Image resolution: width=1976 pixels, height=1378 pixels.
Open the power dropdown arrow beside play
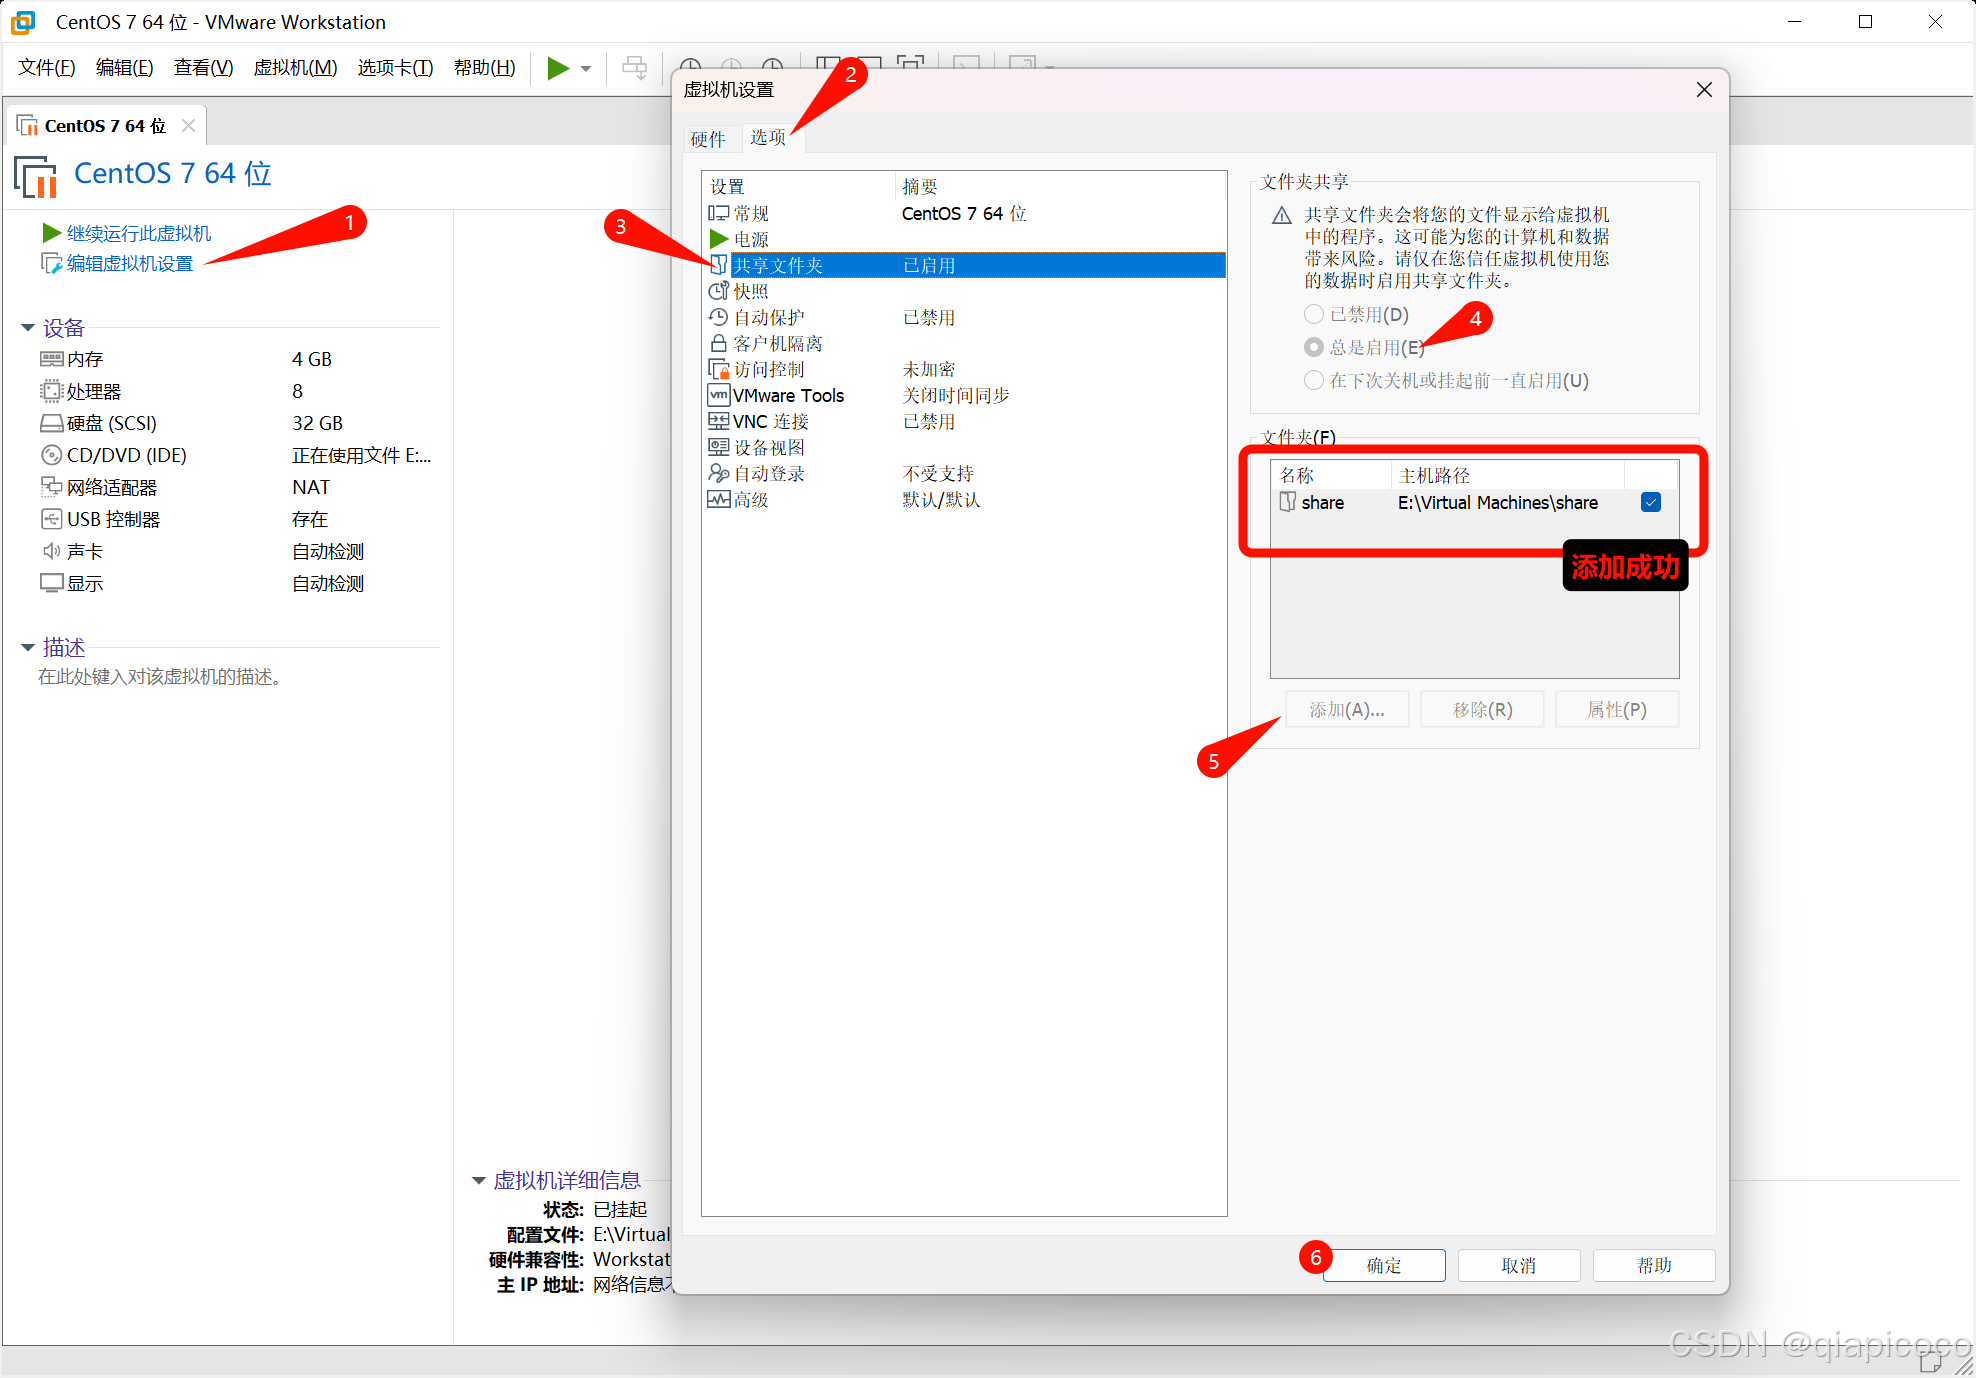coord(586,68)
